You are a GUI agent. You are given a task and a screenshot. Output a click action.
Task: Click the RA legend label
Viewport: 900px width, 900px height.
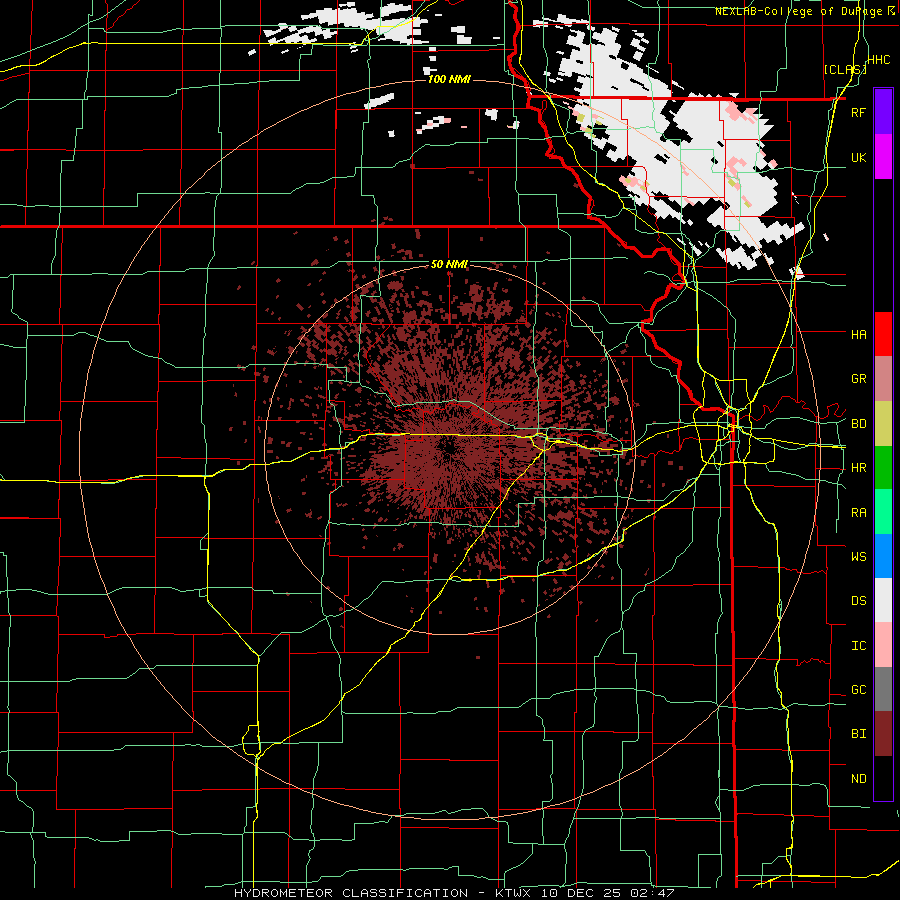click(858, 513)
